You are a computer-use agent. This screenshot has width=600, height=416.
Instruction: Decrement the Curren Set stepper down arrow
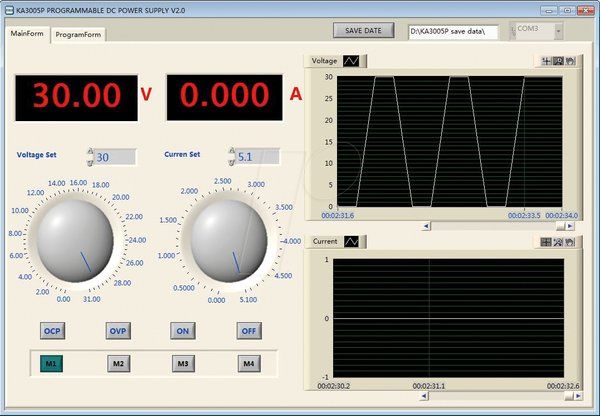point(232,163)
